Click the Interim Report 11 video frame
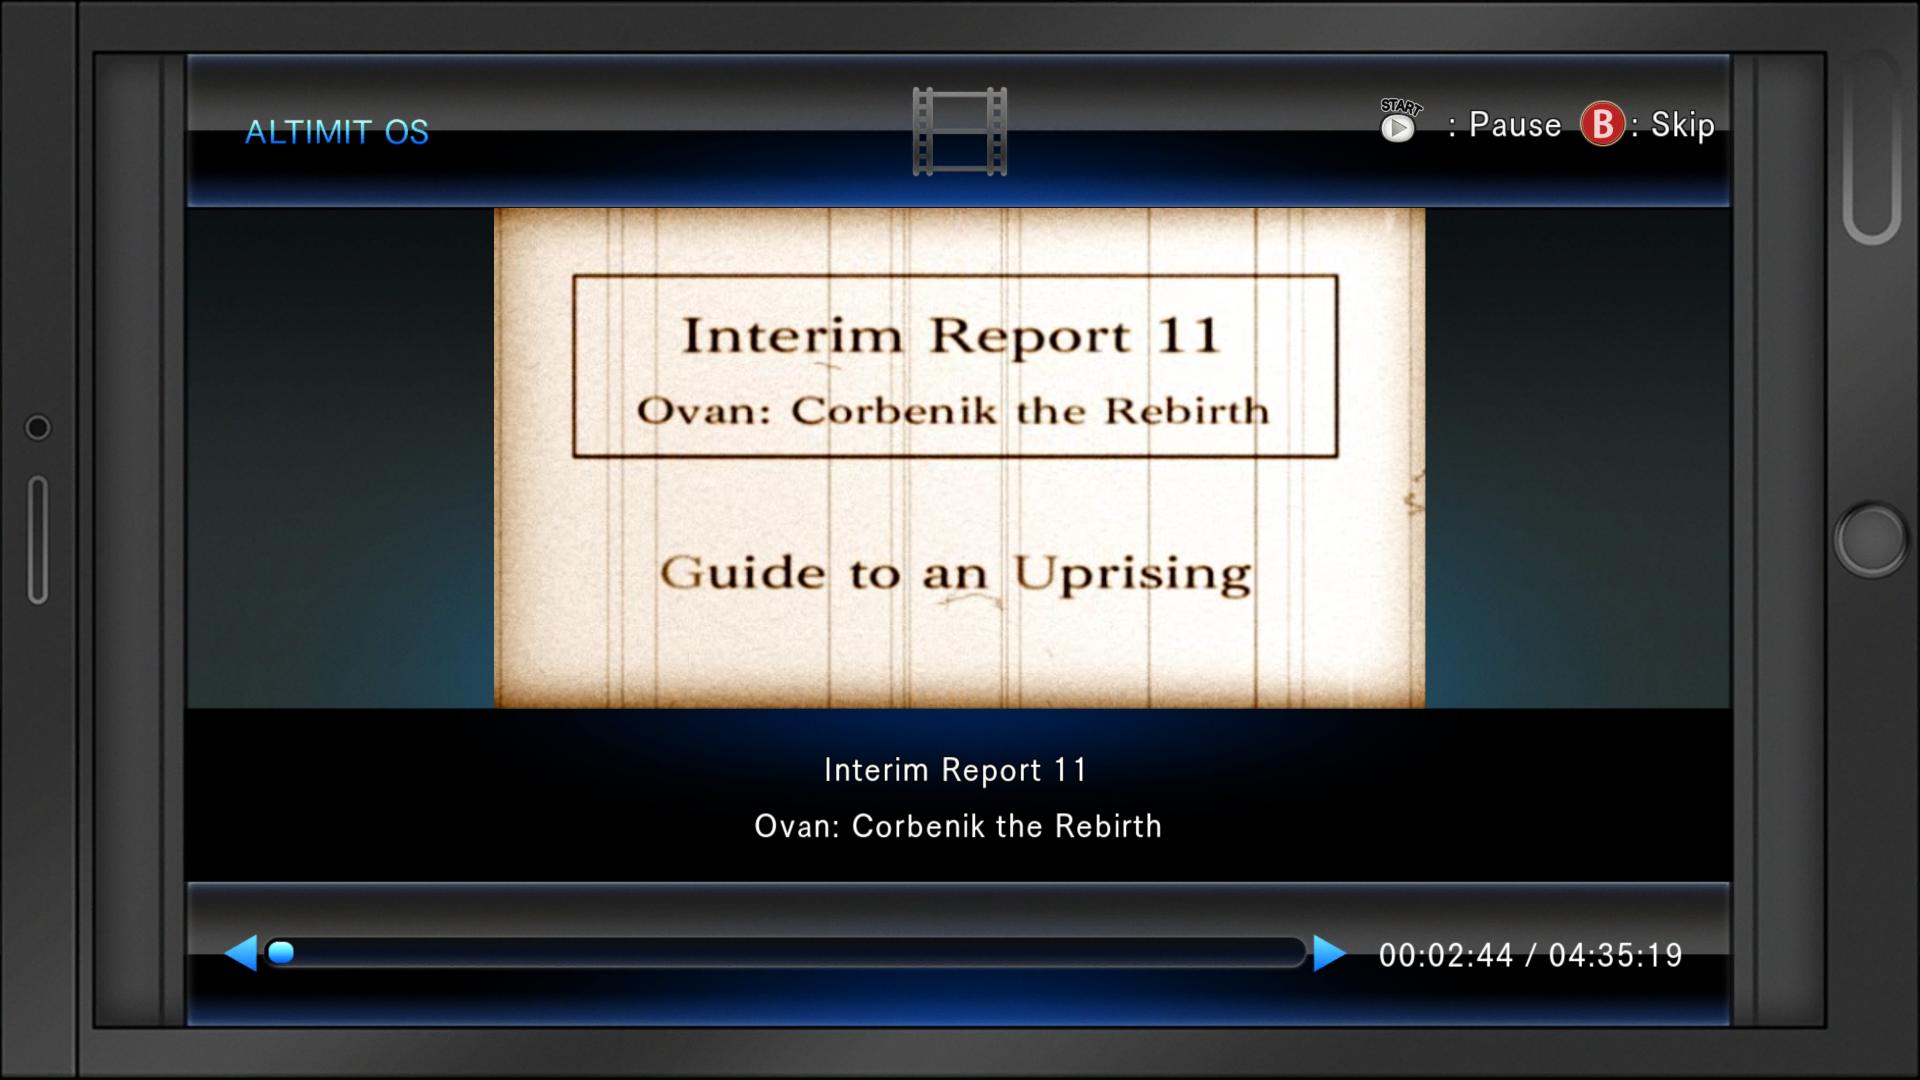Screen dimensions: 1920x1080 click(958, 458)
